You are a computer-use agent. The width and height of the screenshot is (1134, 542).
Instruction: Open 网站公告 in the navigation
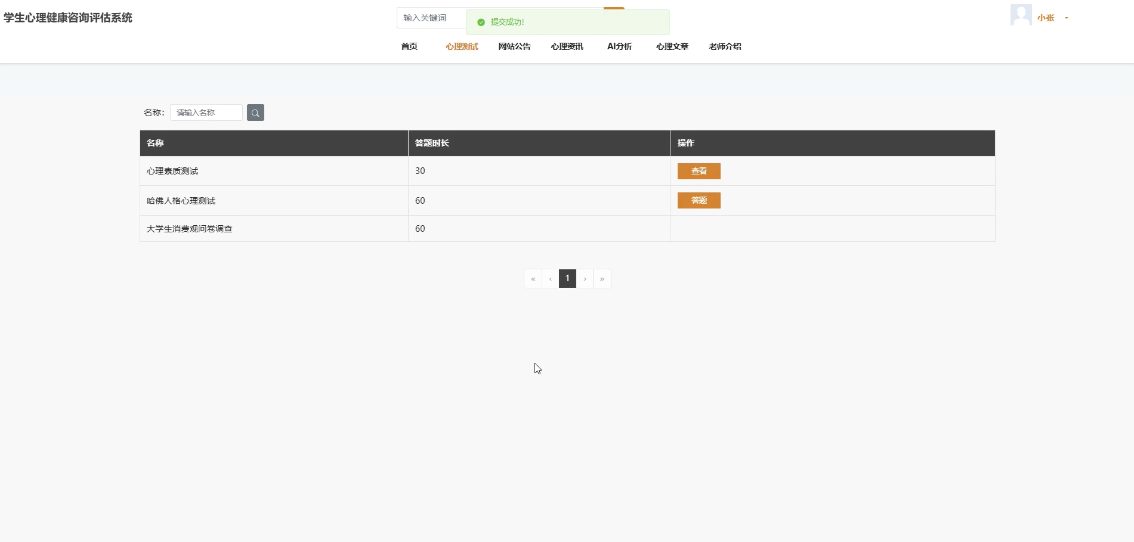click(x=514, y=46)
